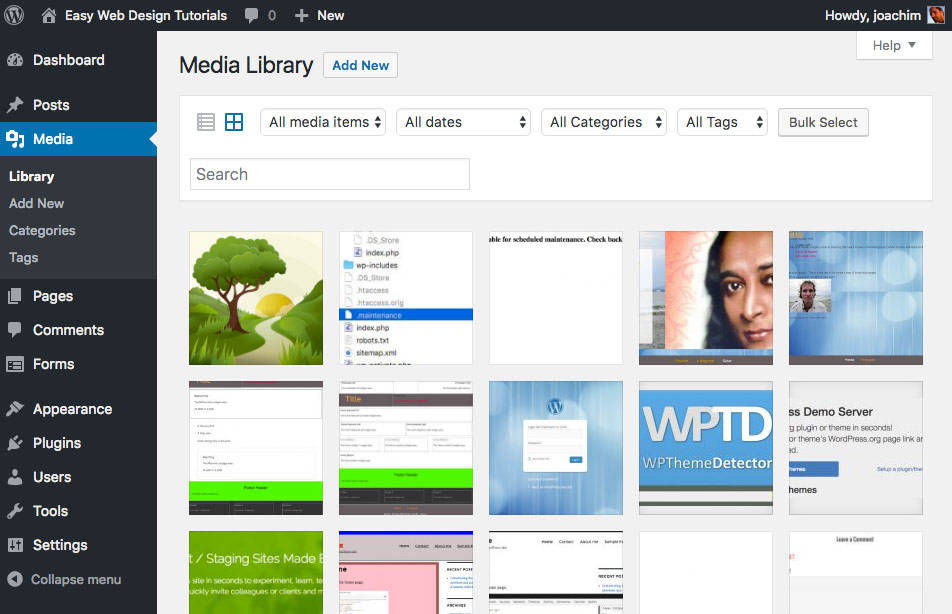
Task: Click the Add New button next to Media Library
Action: 360,64
